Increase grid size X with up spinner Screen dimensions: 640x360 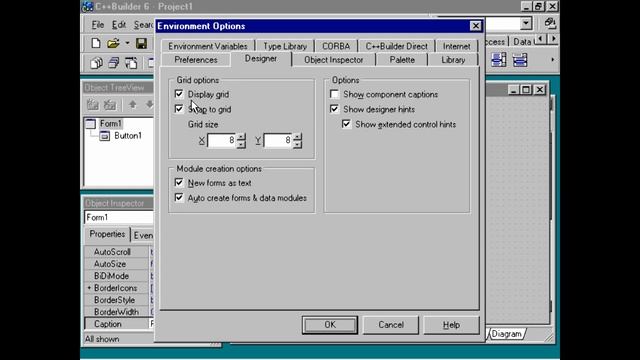(x=241, y=137)
